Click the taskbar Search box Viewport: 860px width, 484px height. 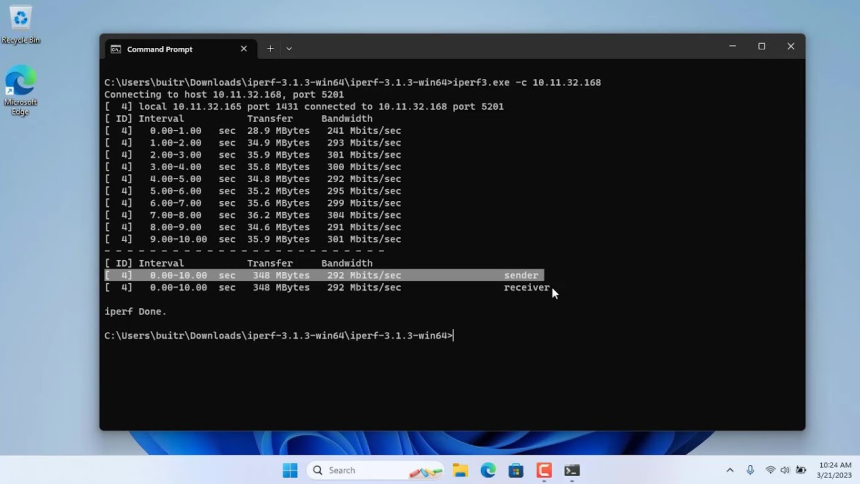(376, 470)
